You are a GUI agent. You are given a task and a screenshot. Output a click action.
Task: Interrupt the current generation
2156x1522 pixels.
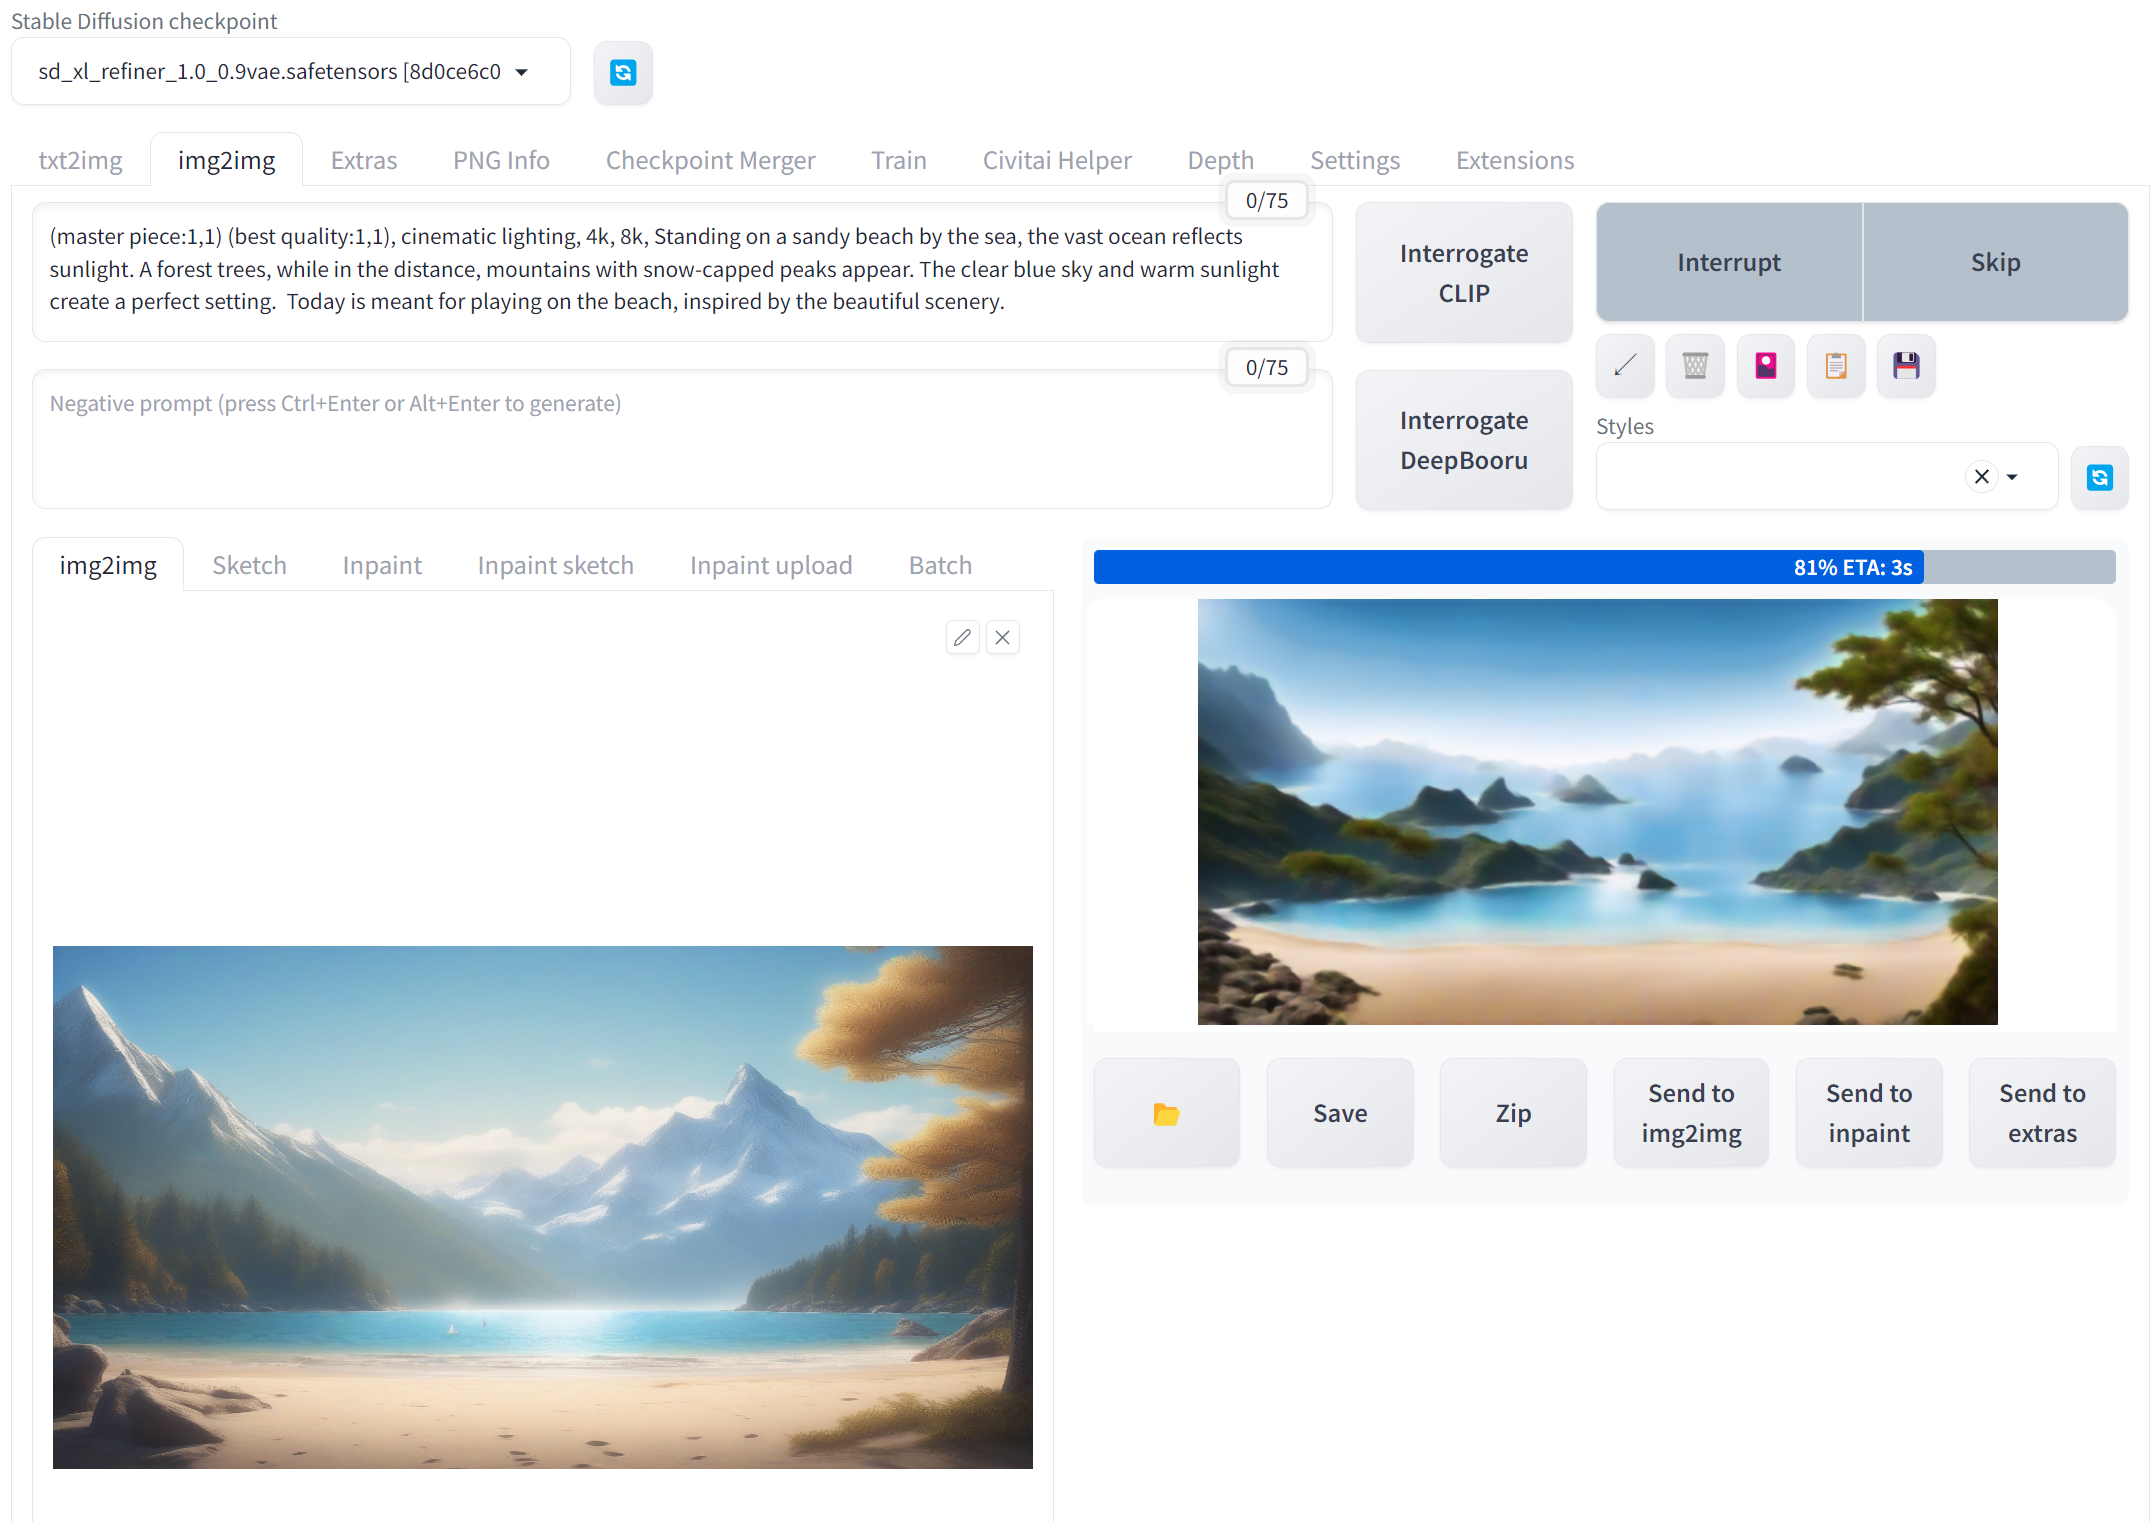[1729, 262]
